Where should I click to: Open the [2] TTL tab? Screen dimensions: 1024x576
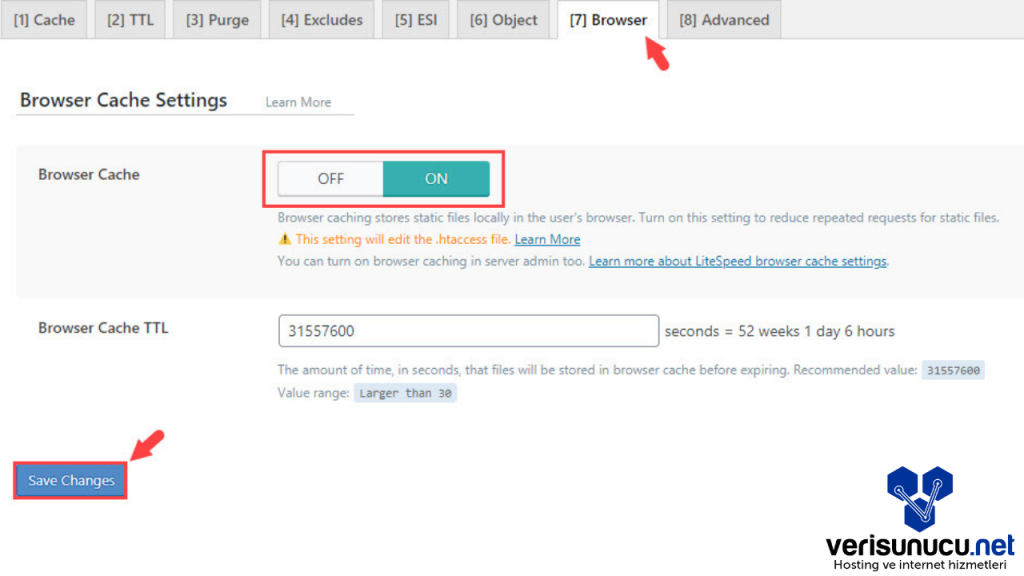[x=130, y=20]
